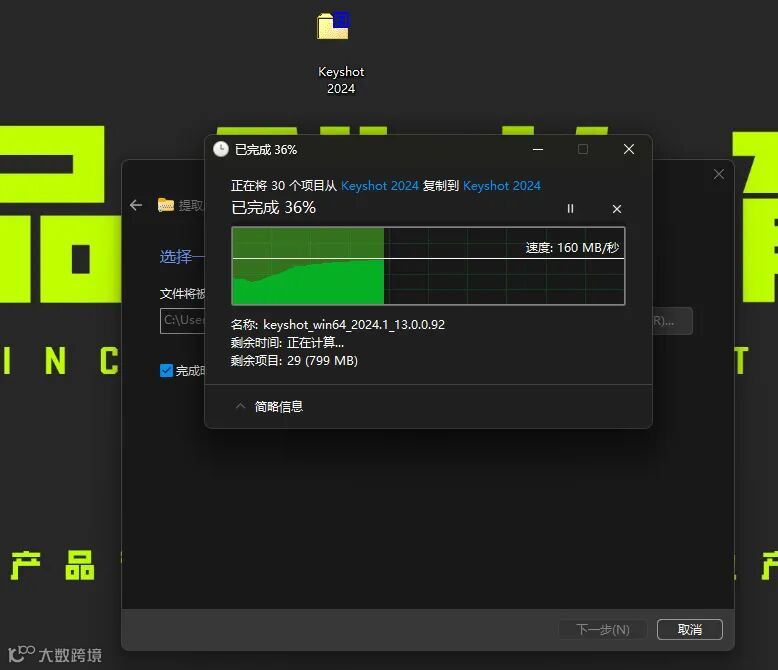Click the 取消 button in extract wizard
The image size is (778, 670).
[x=690, y=629]
